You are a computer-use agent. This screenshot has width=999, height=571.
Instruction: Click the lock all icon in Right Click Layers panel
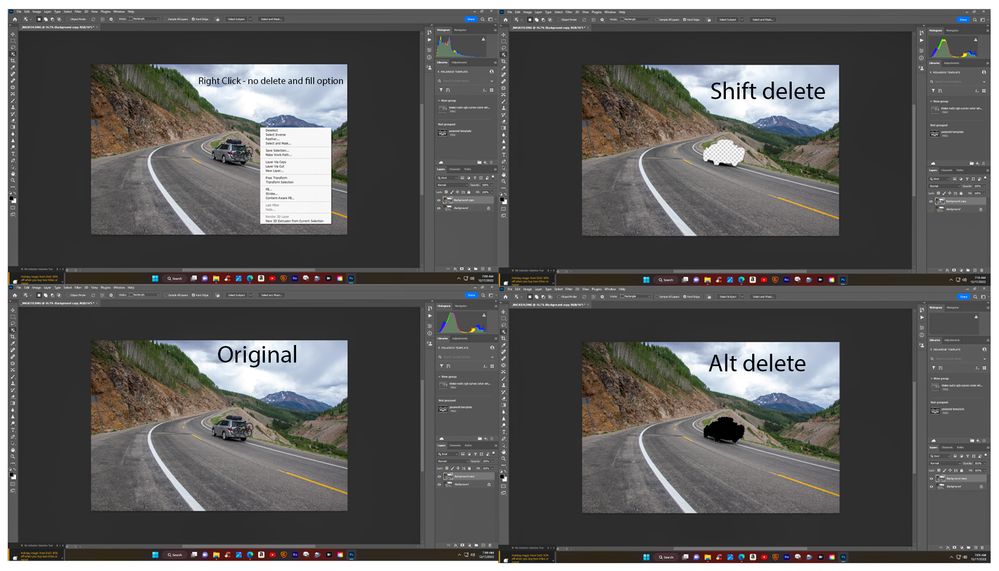(x=469, y=192)
